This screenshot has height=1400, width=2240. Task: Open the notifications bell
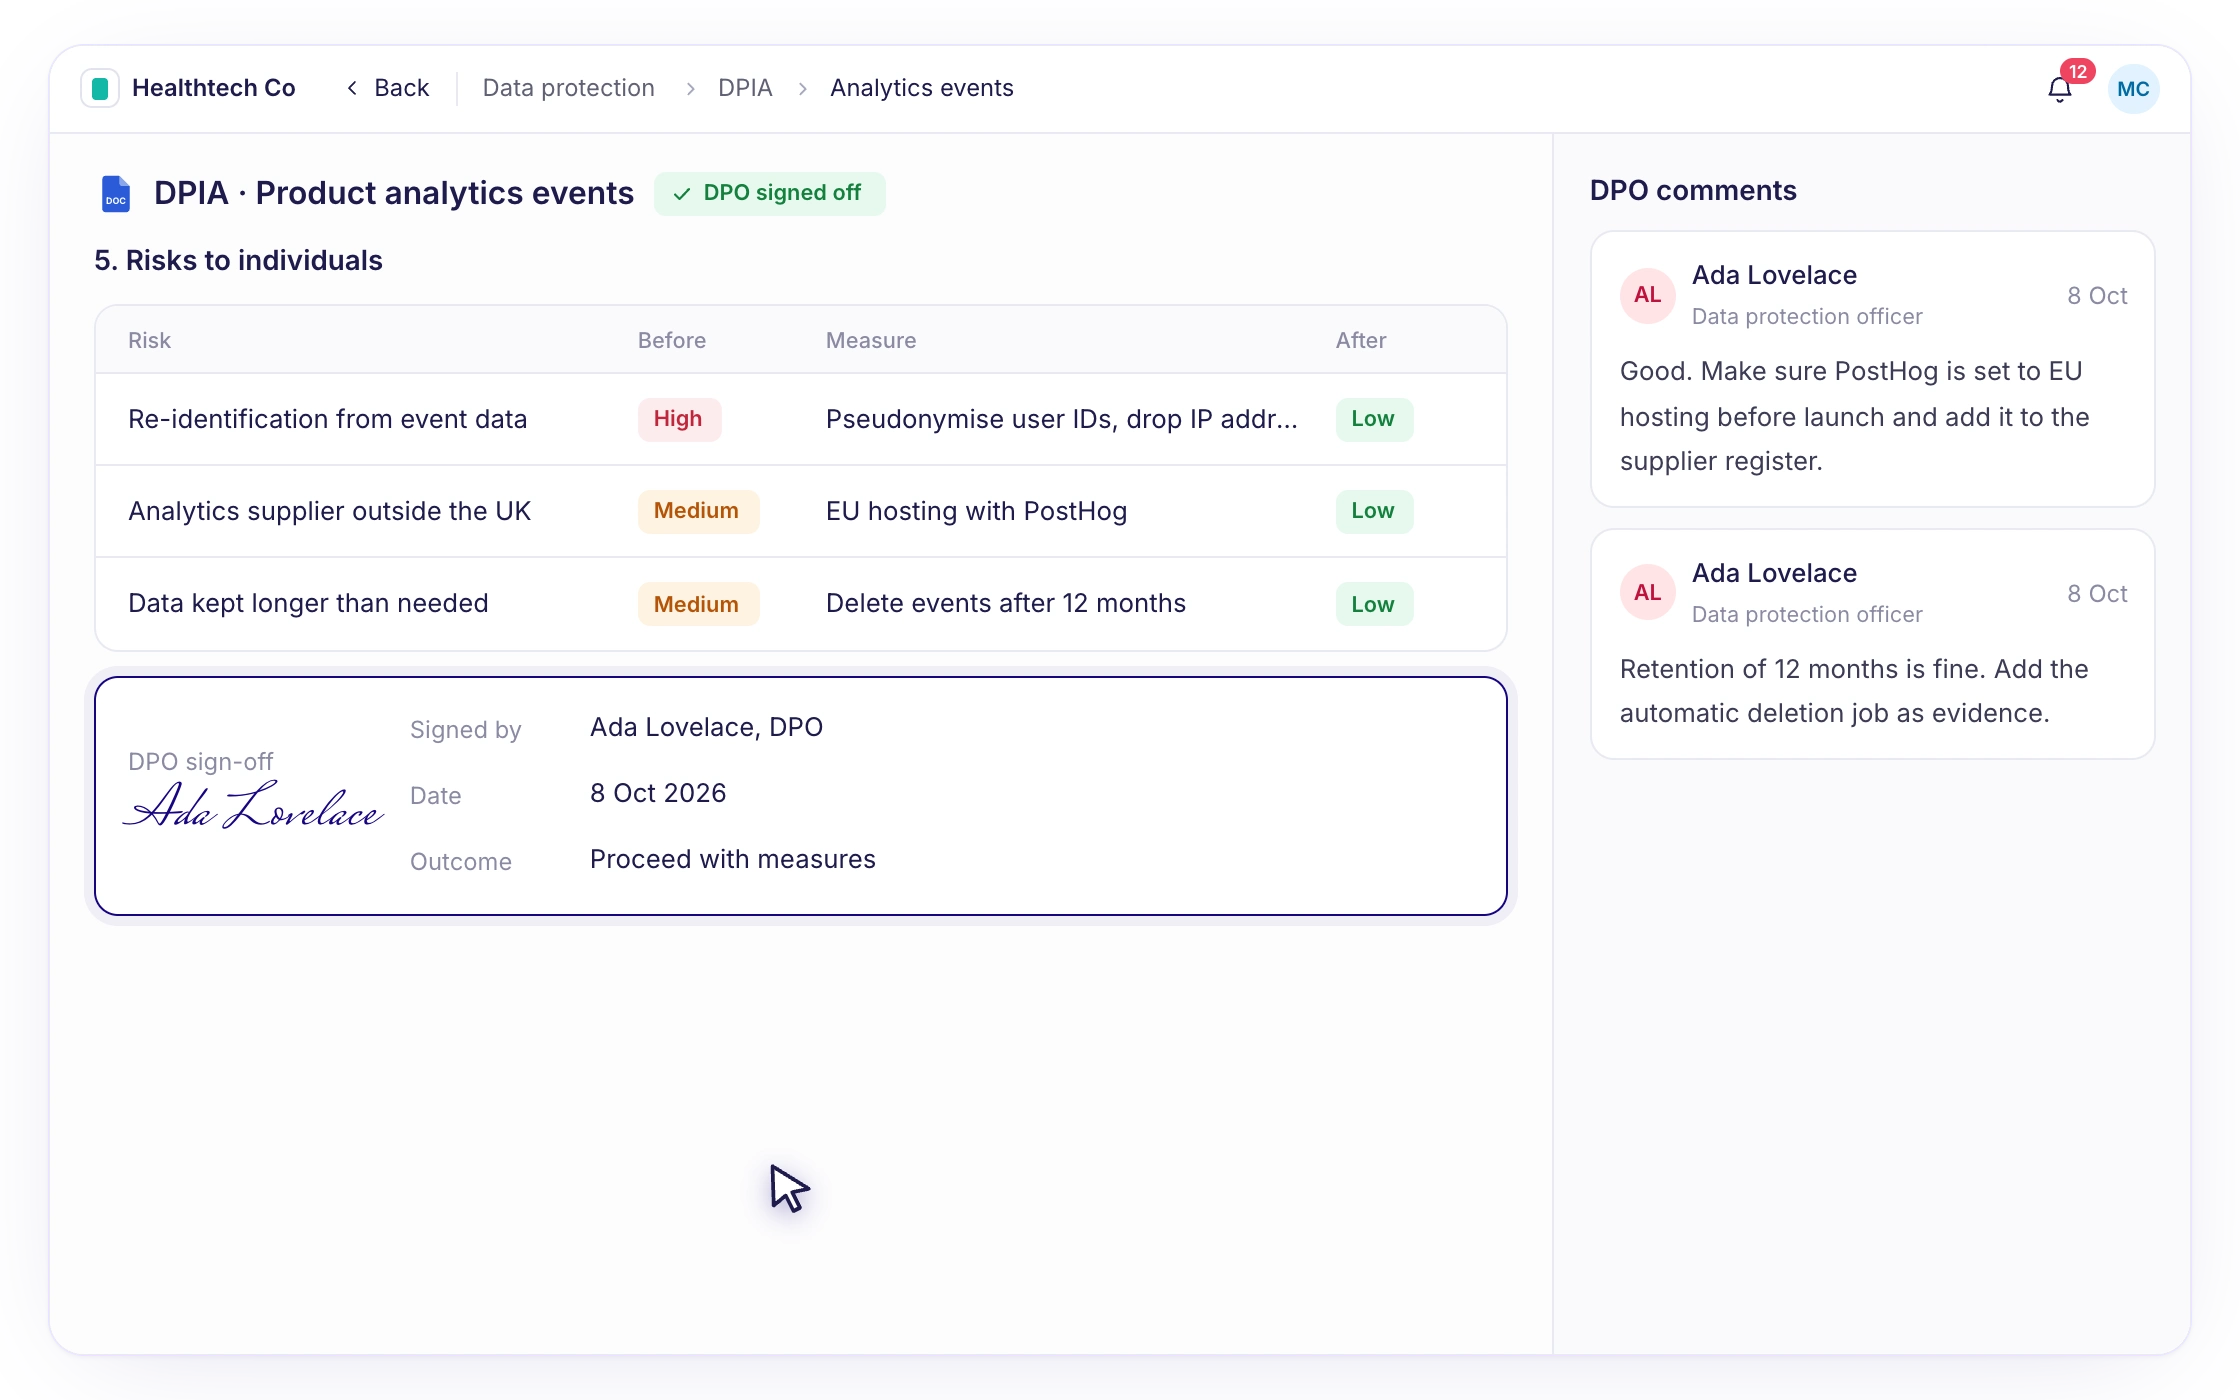point(2060,89)
